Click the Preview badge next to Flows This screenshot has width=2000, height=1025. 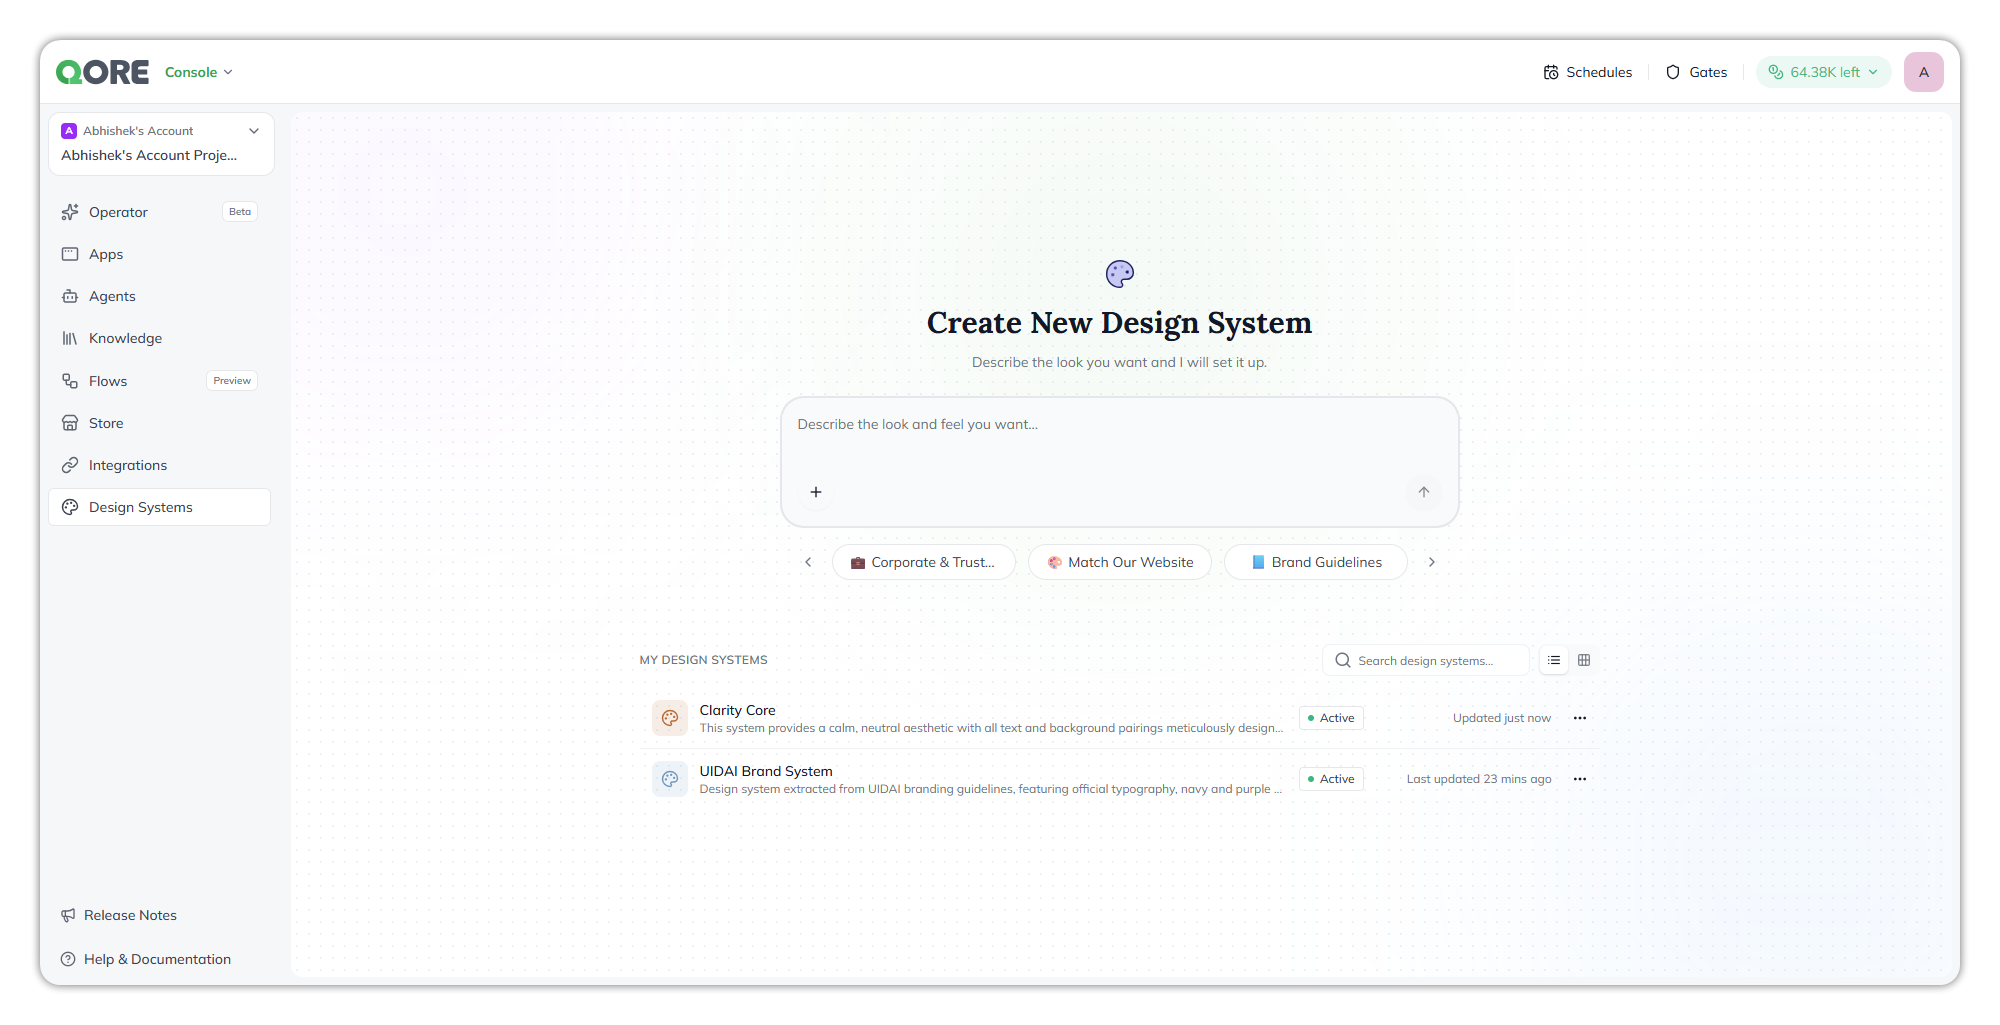[232, 381]
